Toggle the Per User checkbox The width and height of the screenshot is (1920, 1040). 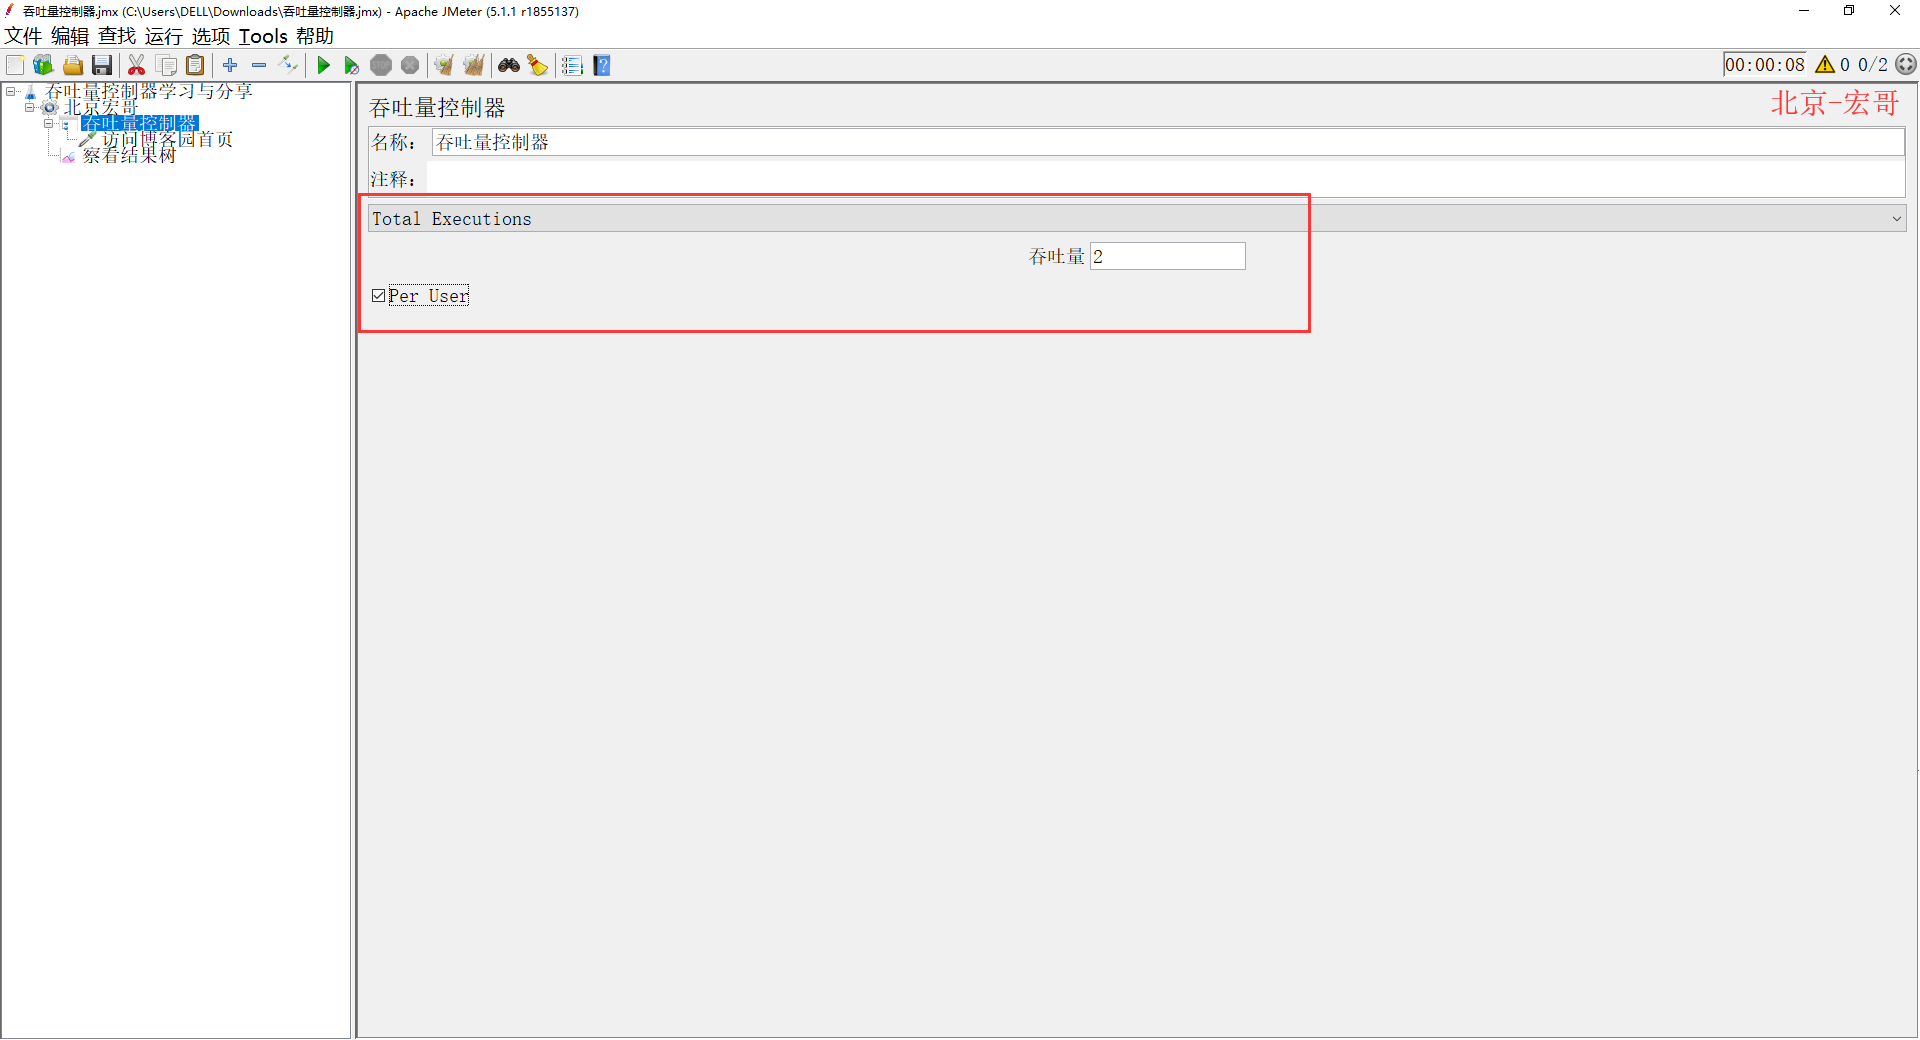pyautogui.click(x=378, y=295)
